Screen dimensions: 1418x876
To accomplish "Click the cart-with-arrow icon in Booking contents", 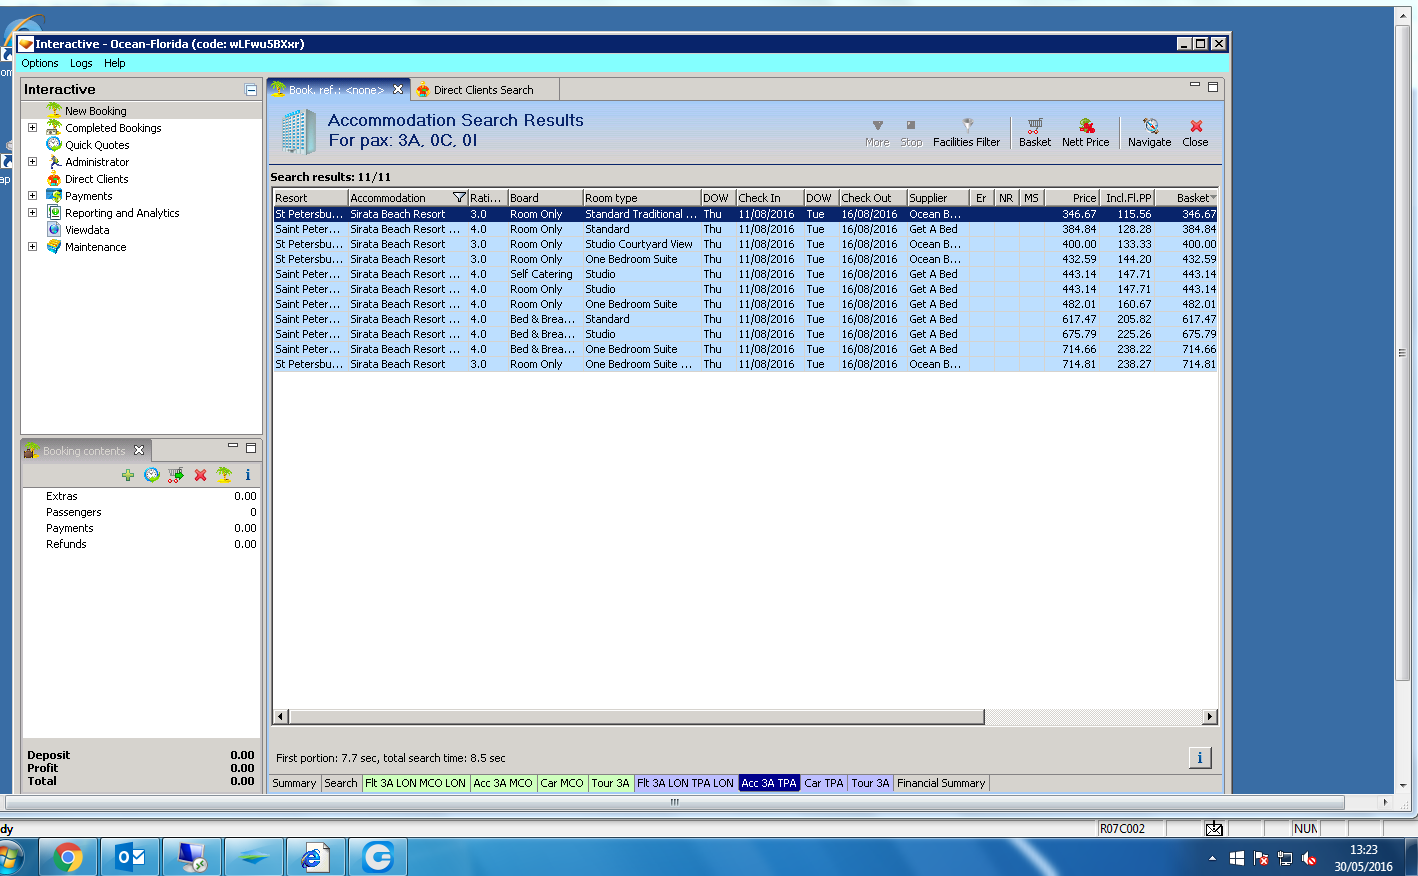I will click(x=176, y=475).
